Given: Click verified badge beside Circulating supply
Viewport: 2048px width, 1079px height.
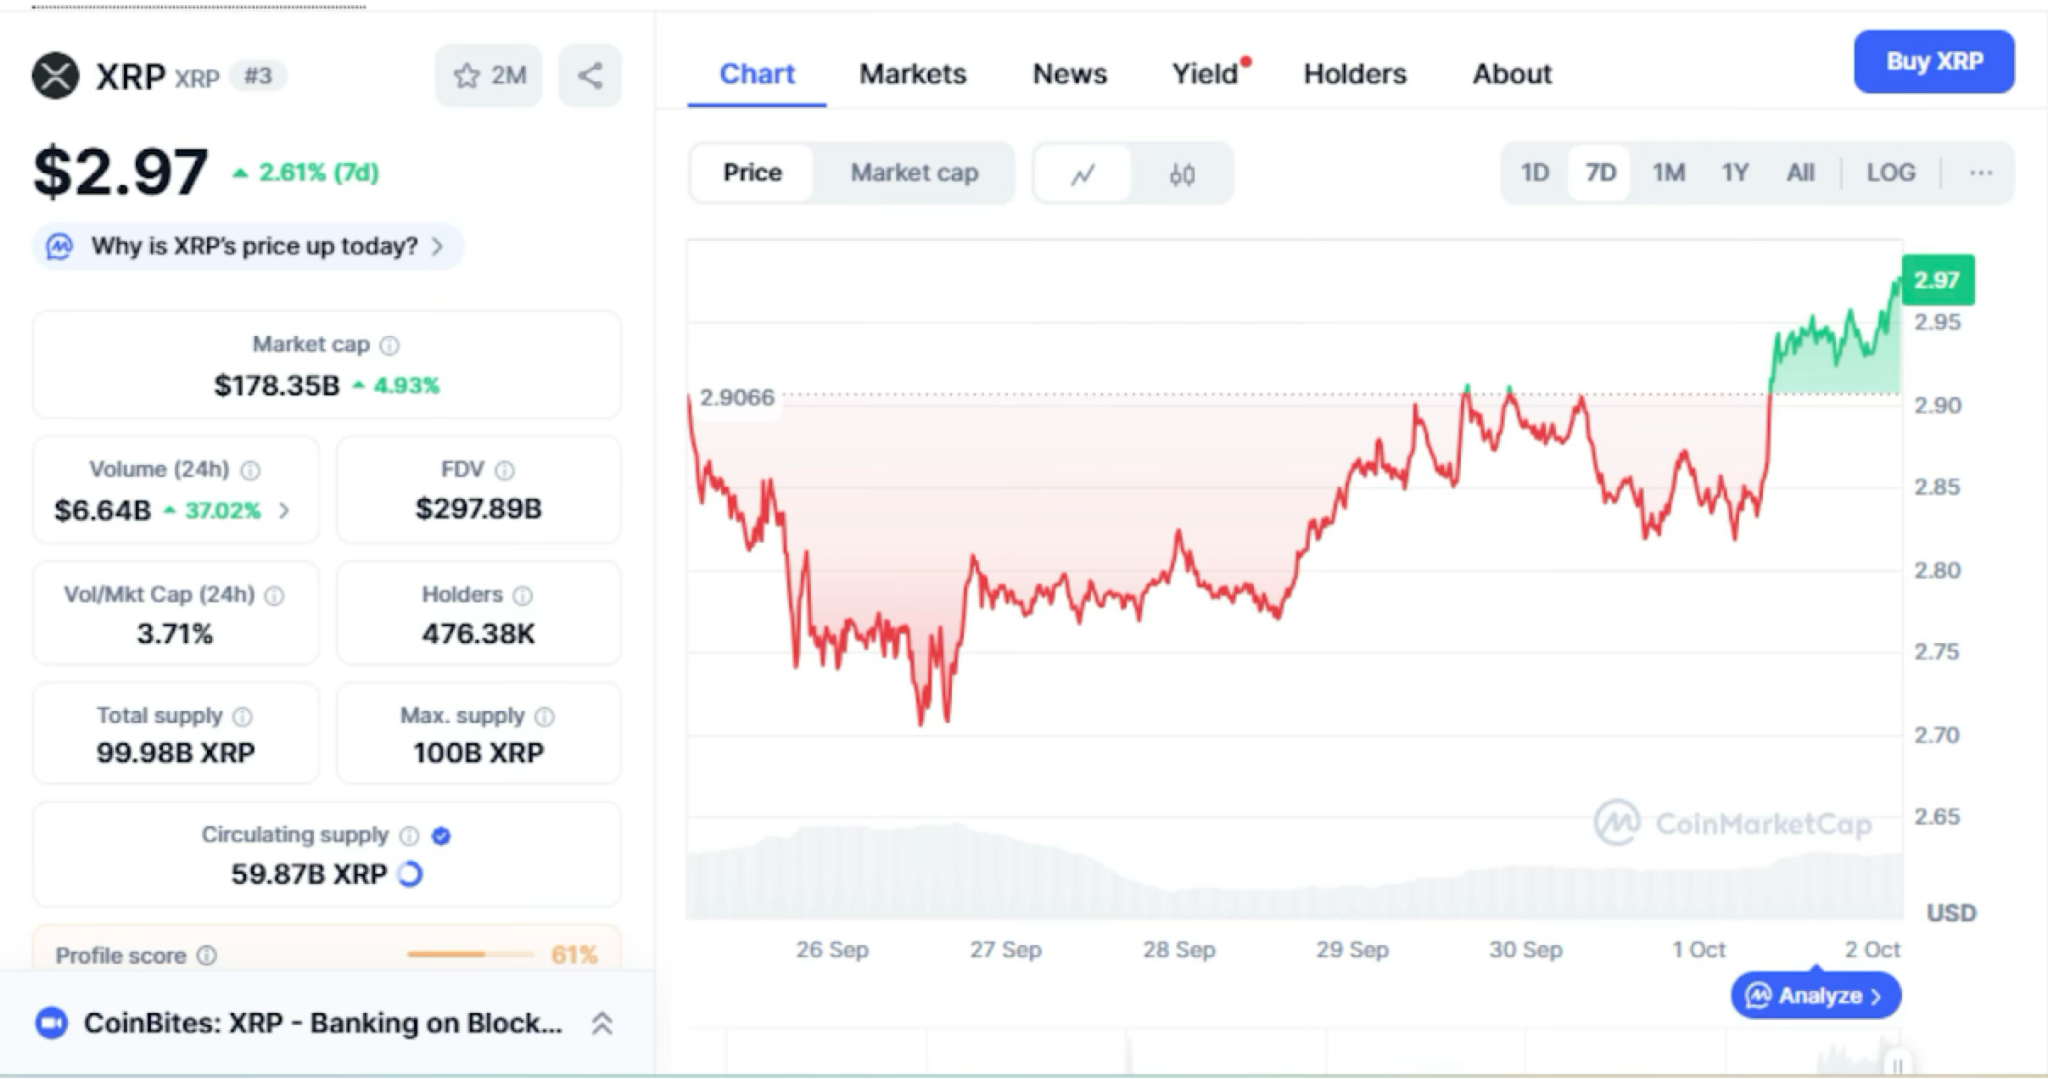Looking at the screenshot, I should pyautogui.click(x=441, y=836).
